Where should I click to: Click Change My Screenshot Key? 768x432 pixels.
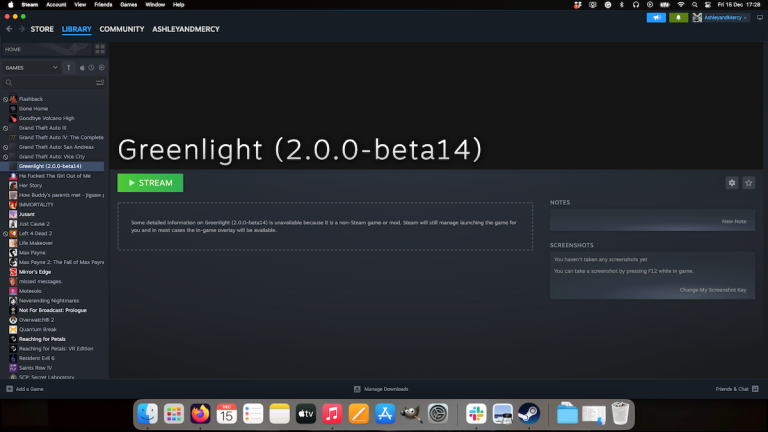pos(713,289)
